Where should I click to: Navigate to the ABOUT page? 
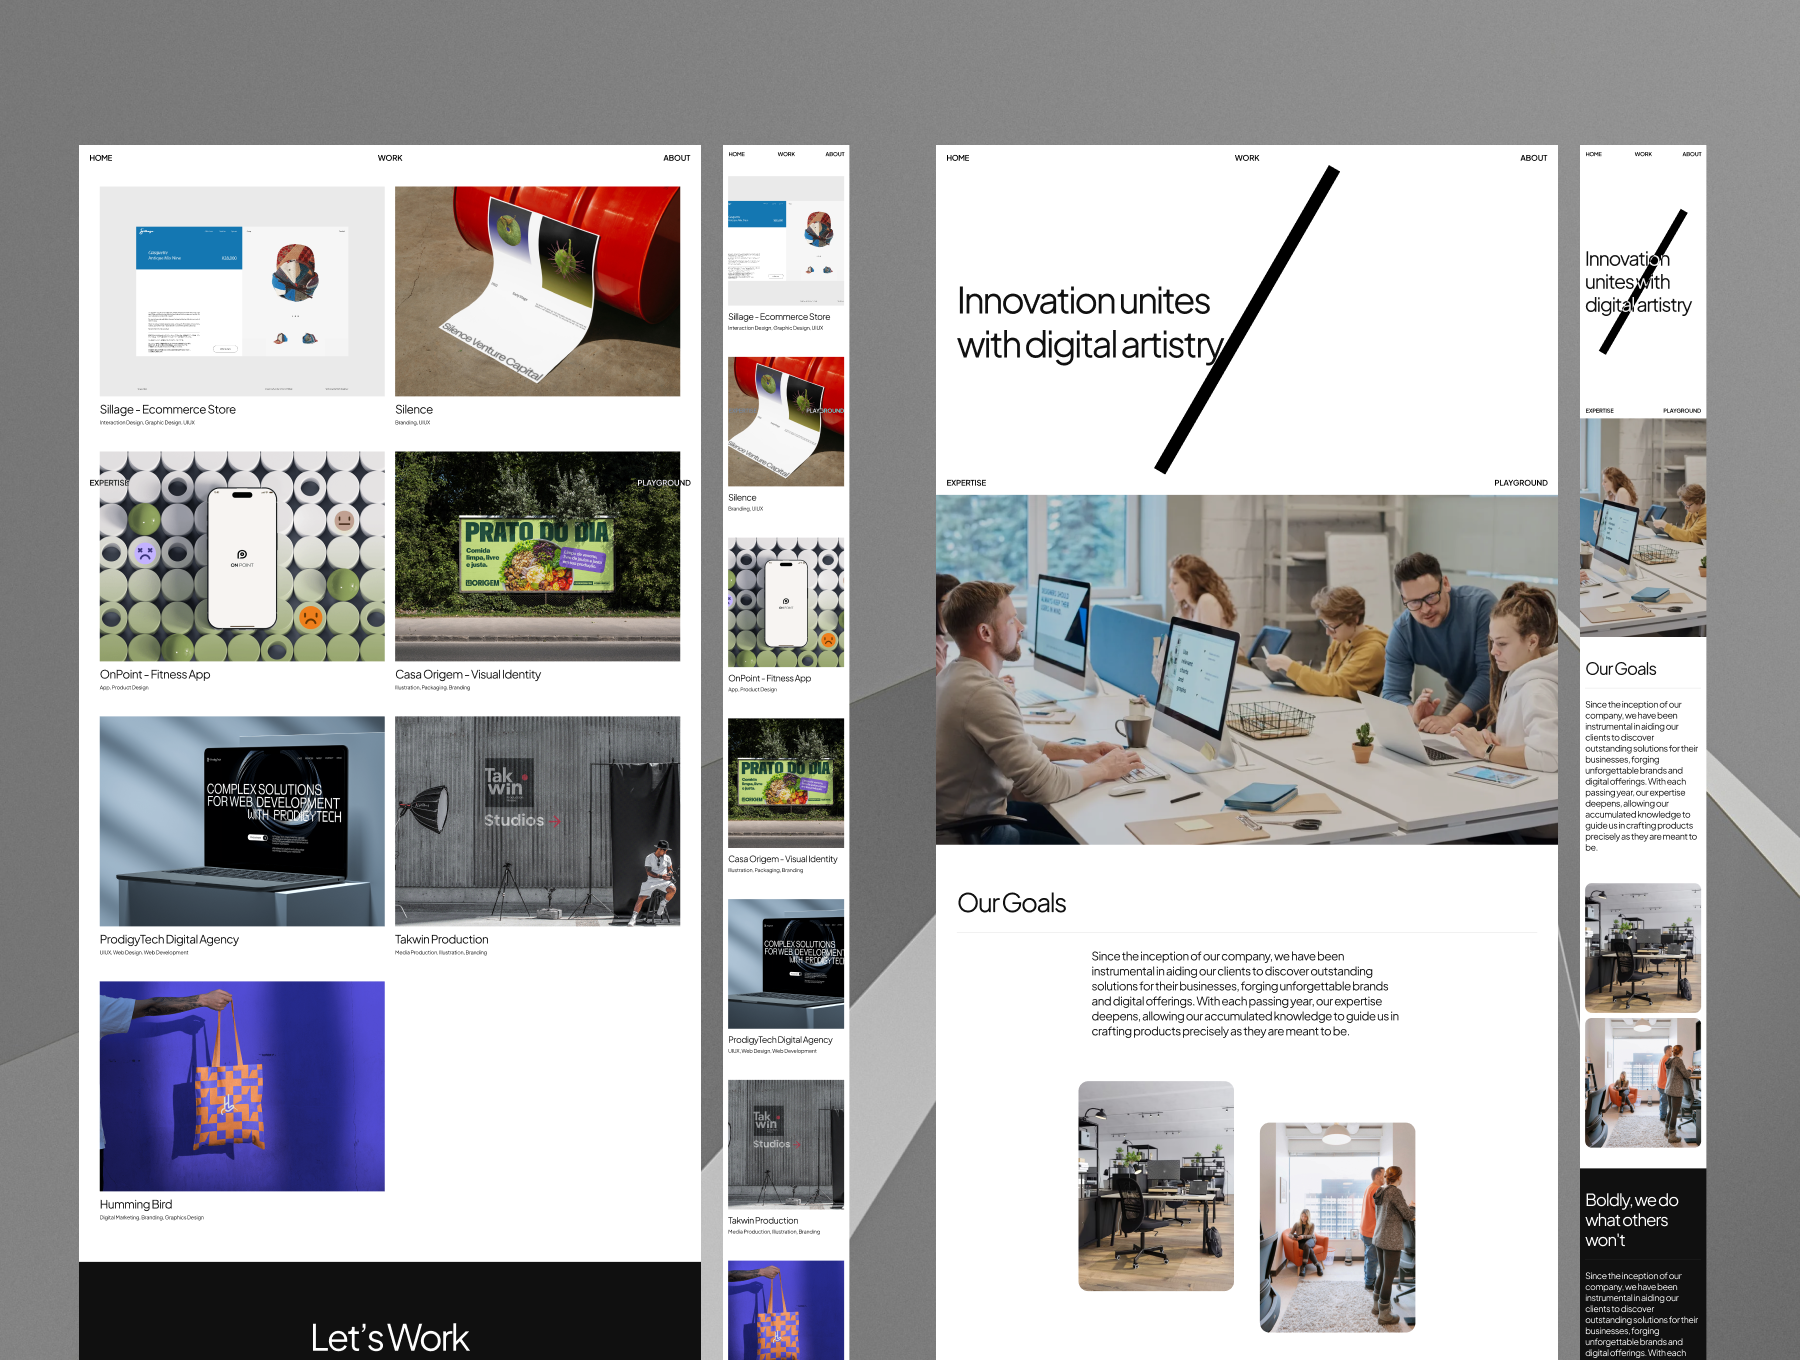pos(677,157)
